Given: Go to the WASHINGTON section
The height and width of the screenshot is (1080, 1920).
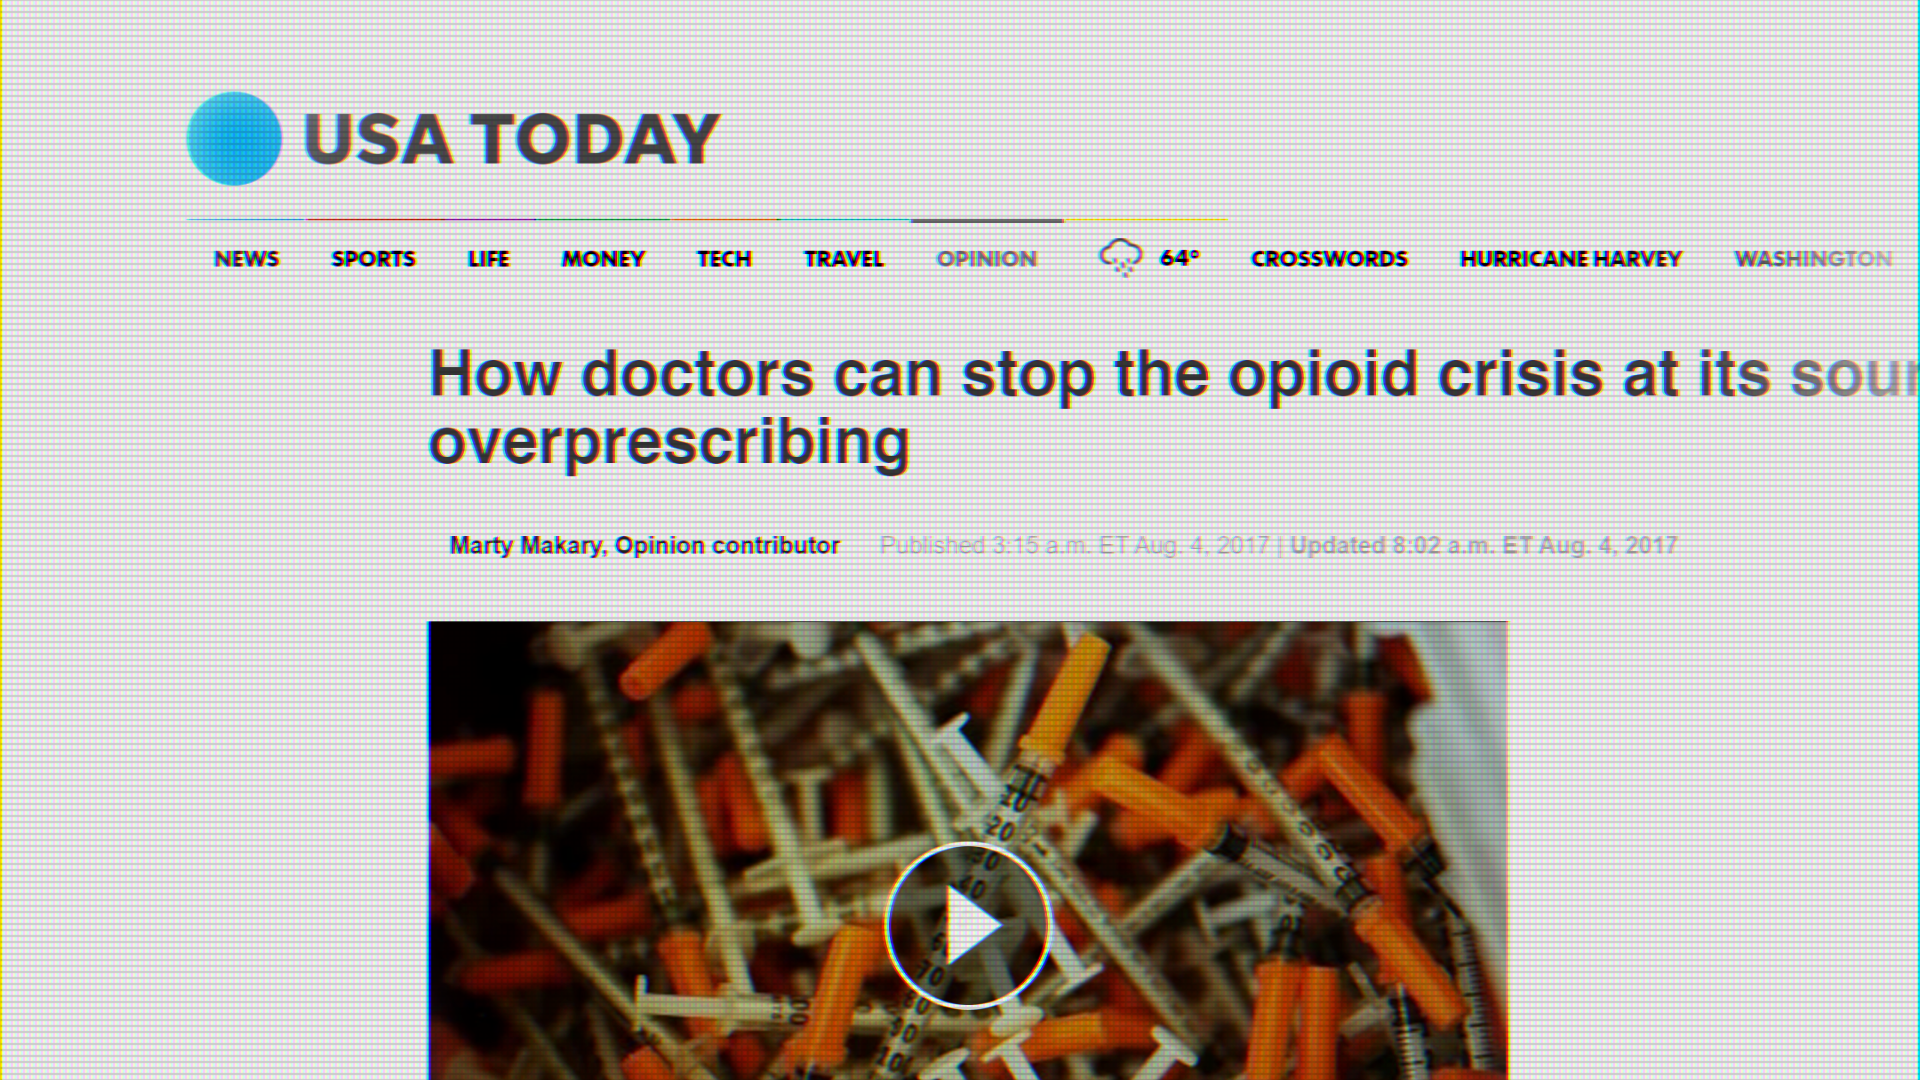Looking at the screenshot, I should 1813,259.
